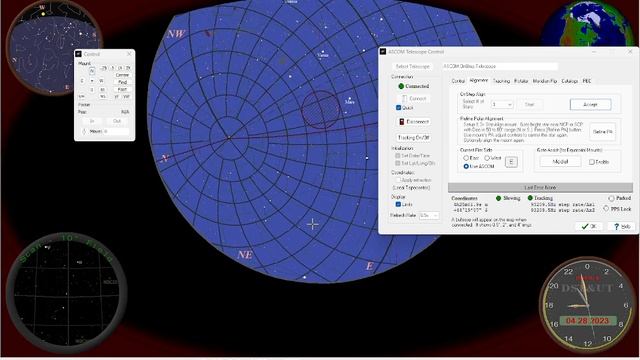This screenshot has width=640, height=360.
Task: Open the number of alignment stars dropdown
Action: click(502, 104)
